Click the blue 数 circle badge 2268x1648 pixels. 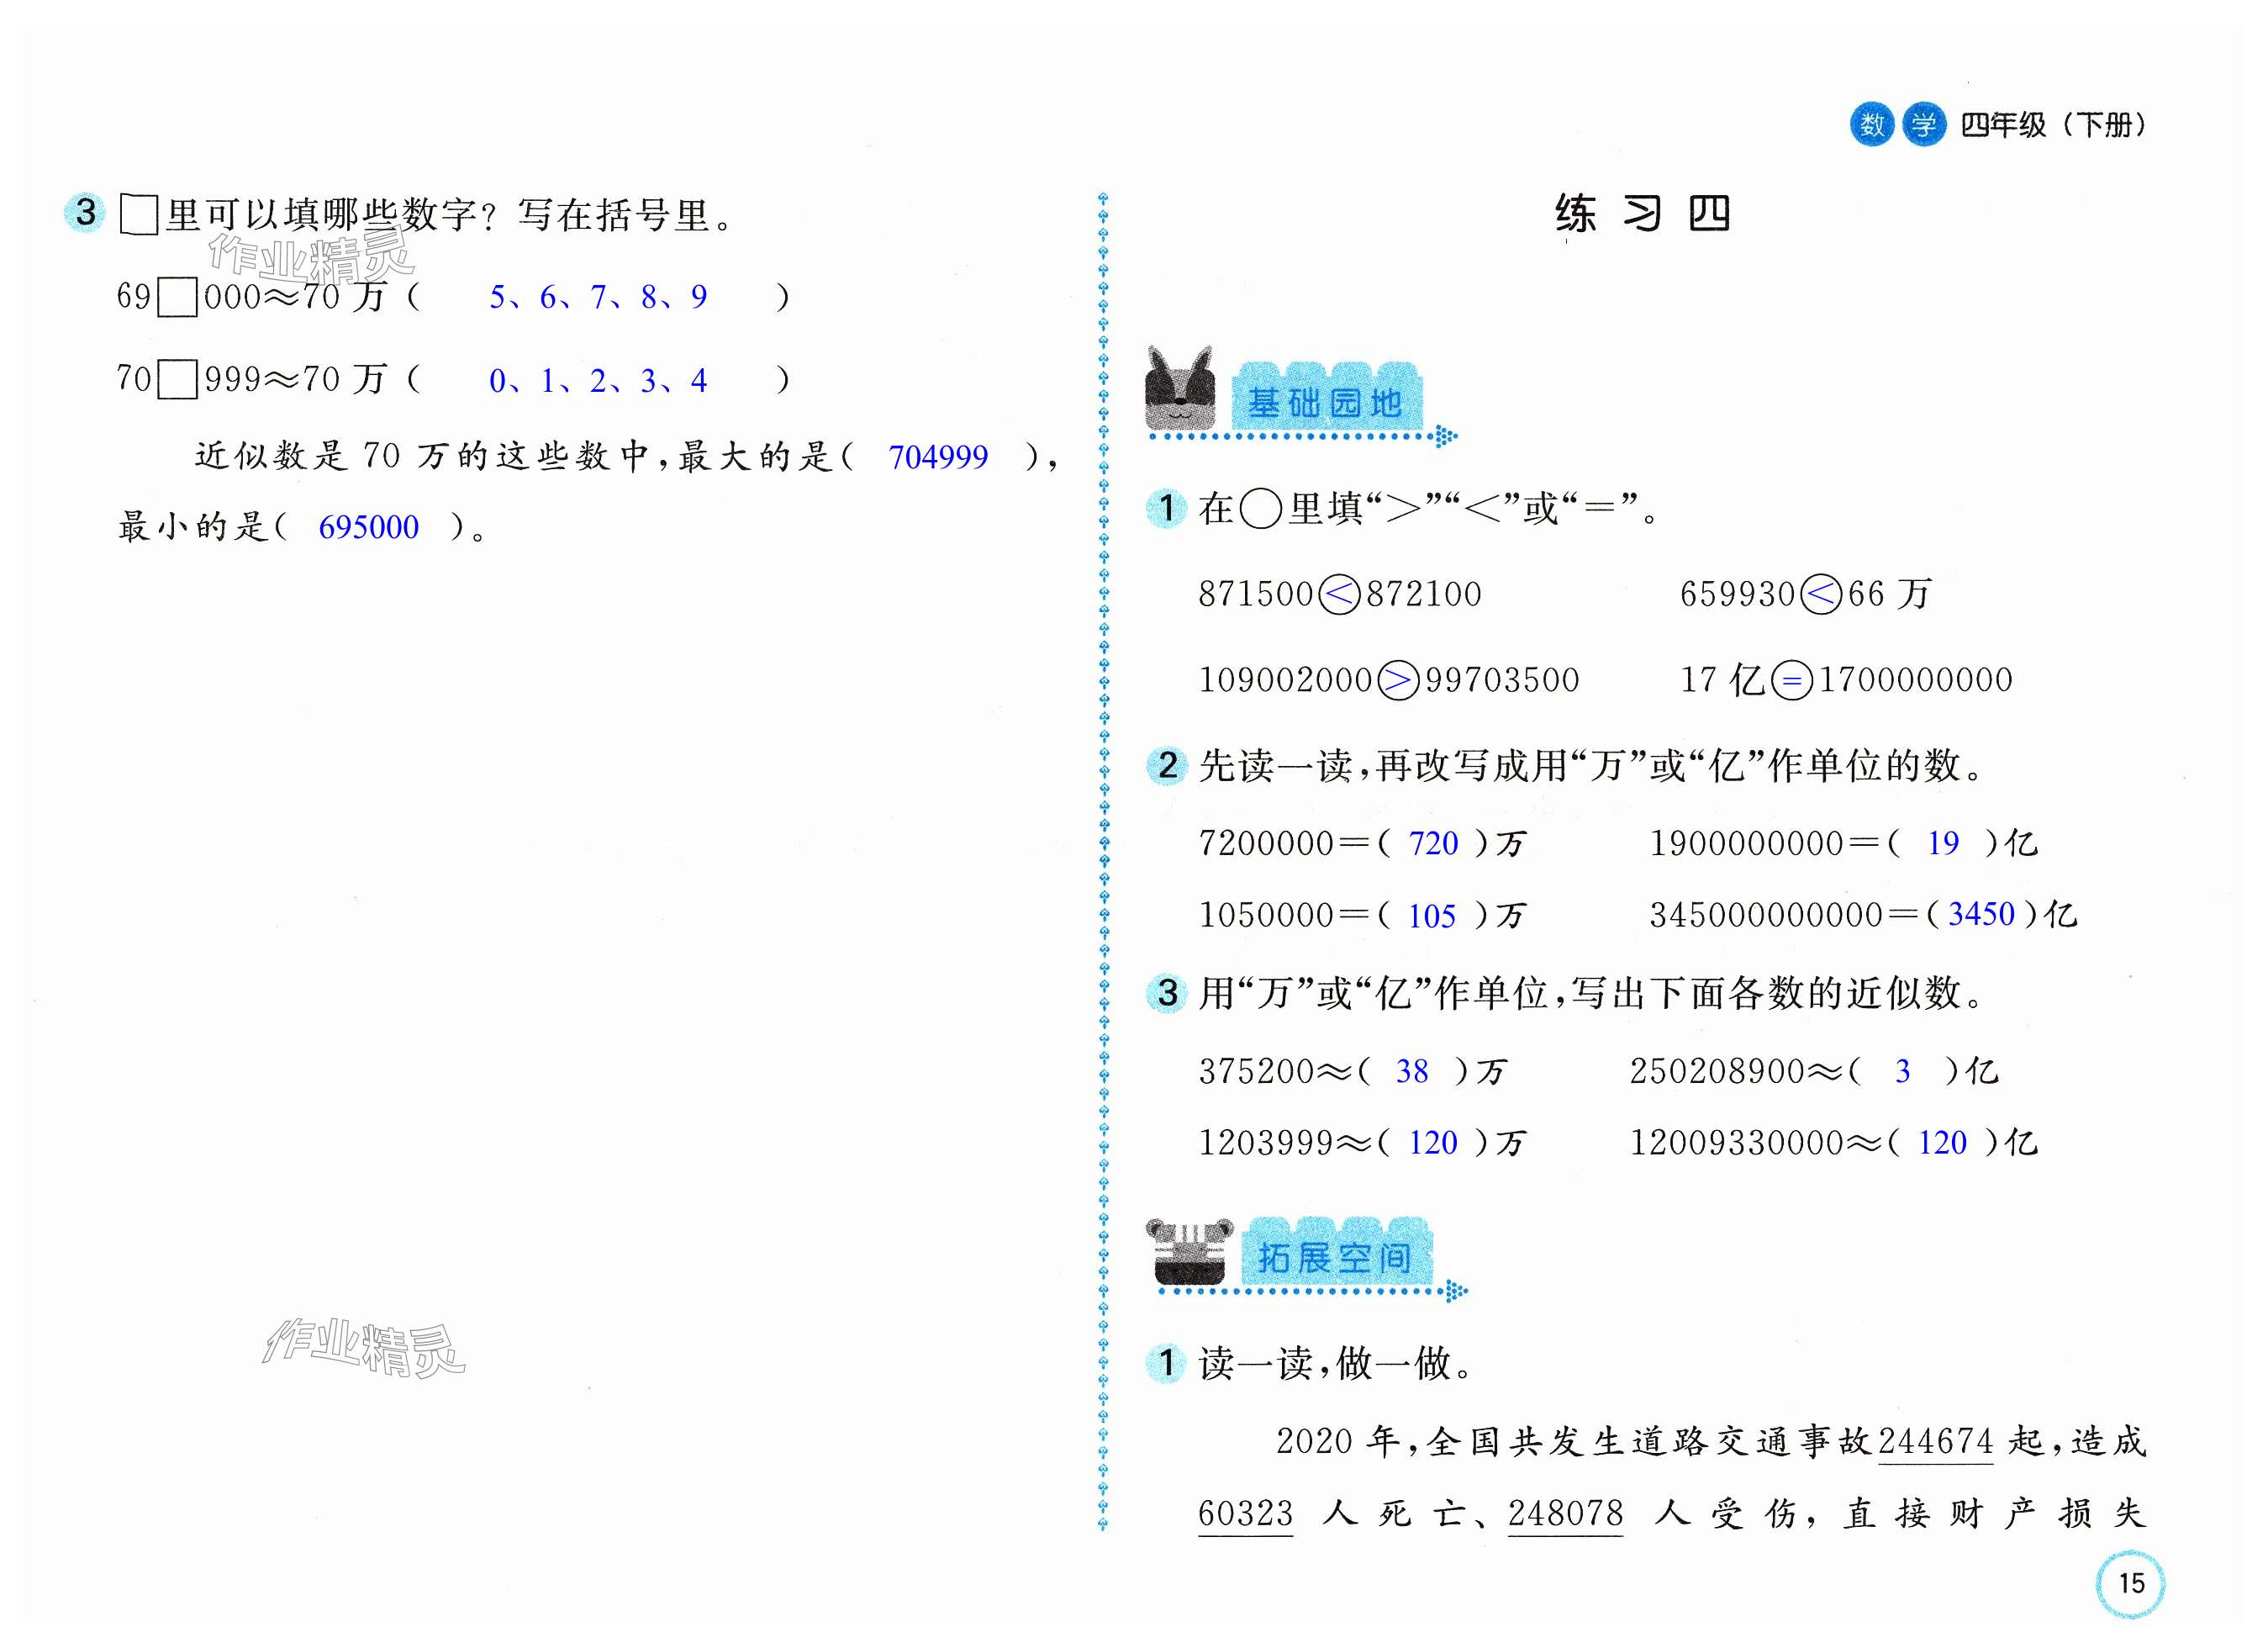[1871, 125]
